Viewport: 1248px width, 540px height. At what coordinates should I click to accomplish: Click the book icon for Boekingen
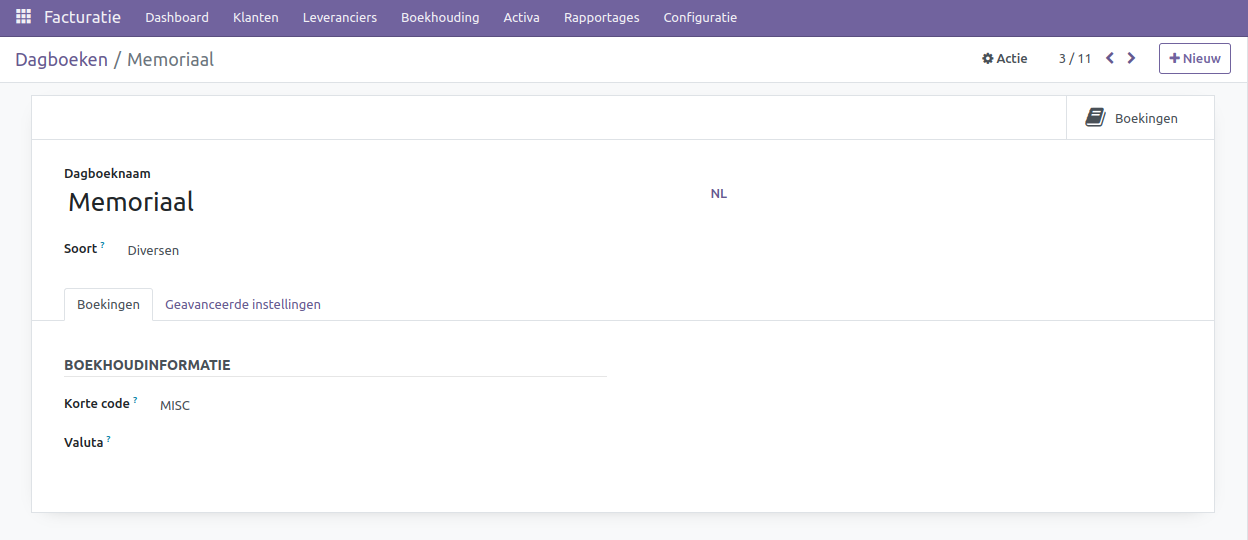[x=1095, y=118]
